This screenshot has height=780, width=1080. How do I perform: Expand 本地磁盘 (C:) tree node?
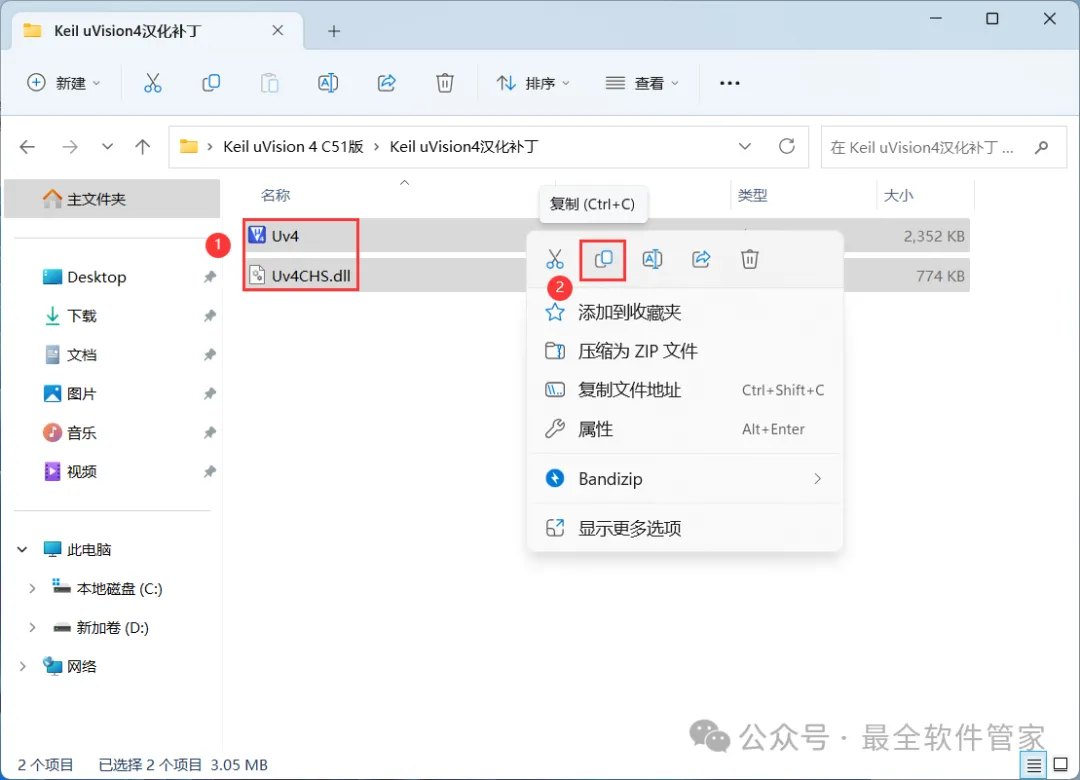coord(32,588)
